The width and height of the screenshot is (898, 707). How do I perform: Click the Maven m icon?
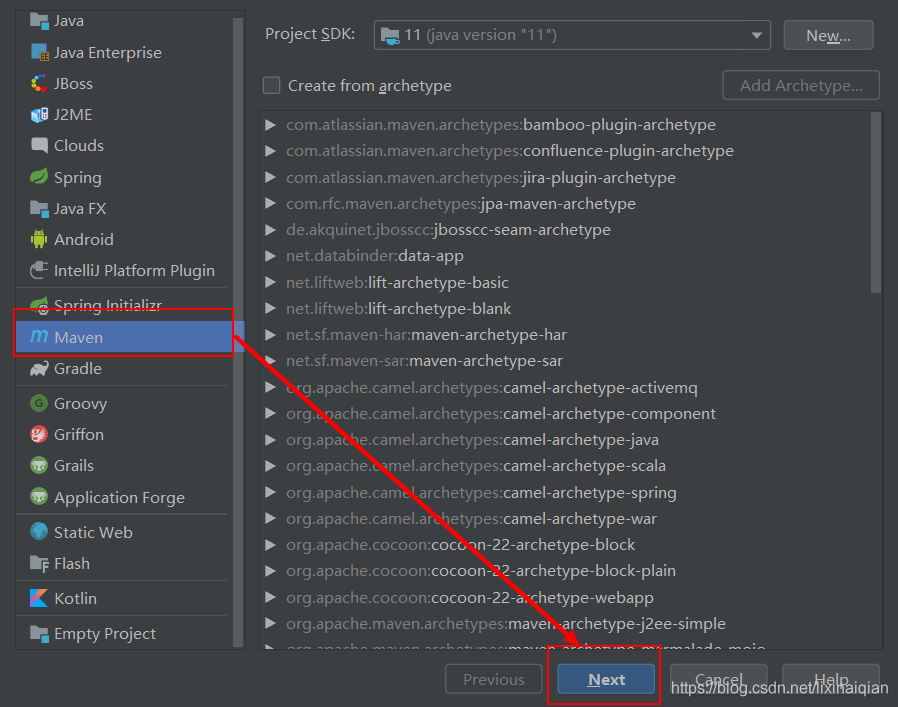(x=39, y=336)
